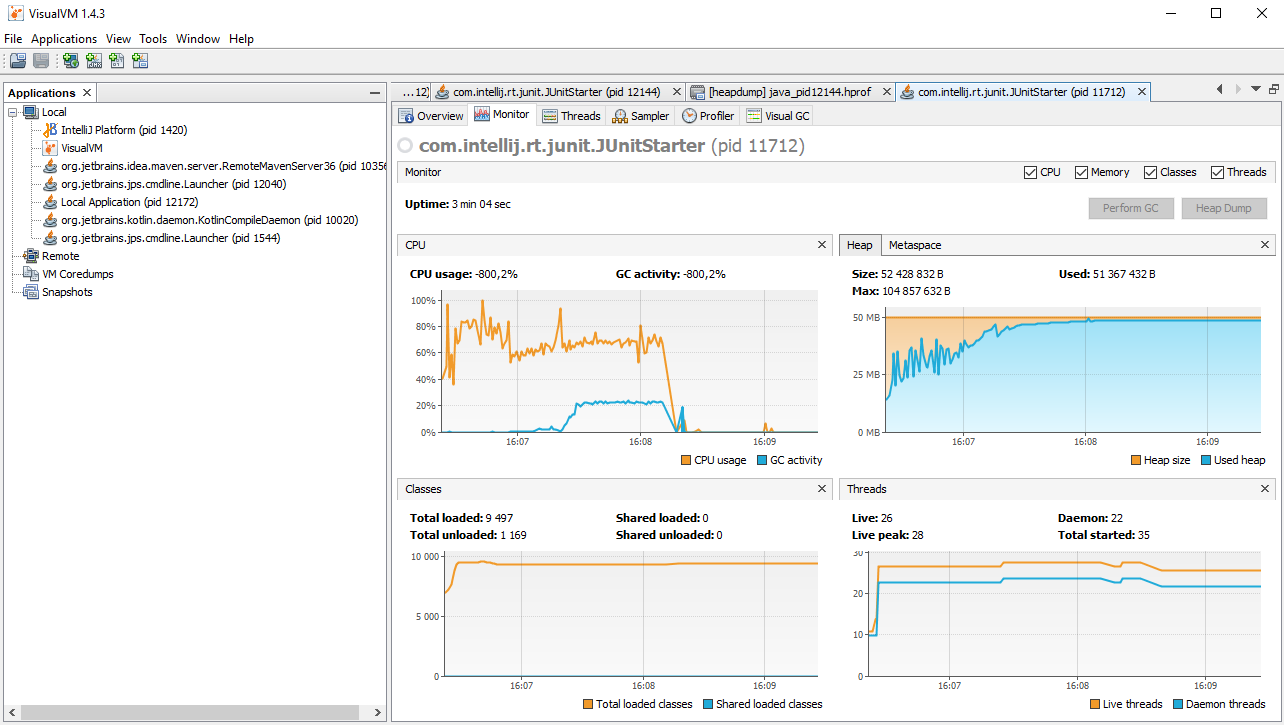Close the Heap chart panel

(1265, 245)
